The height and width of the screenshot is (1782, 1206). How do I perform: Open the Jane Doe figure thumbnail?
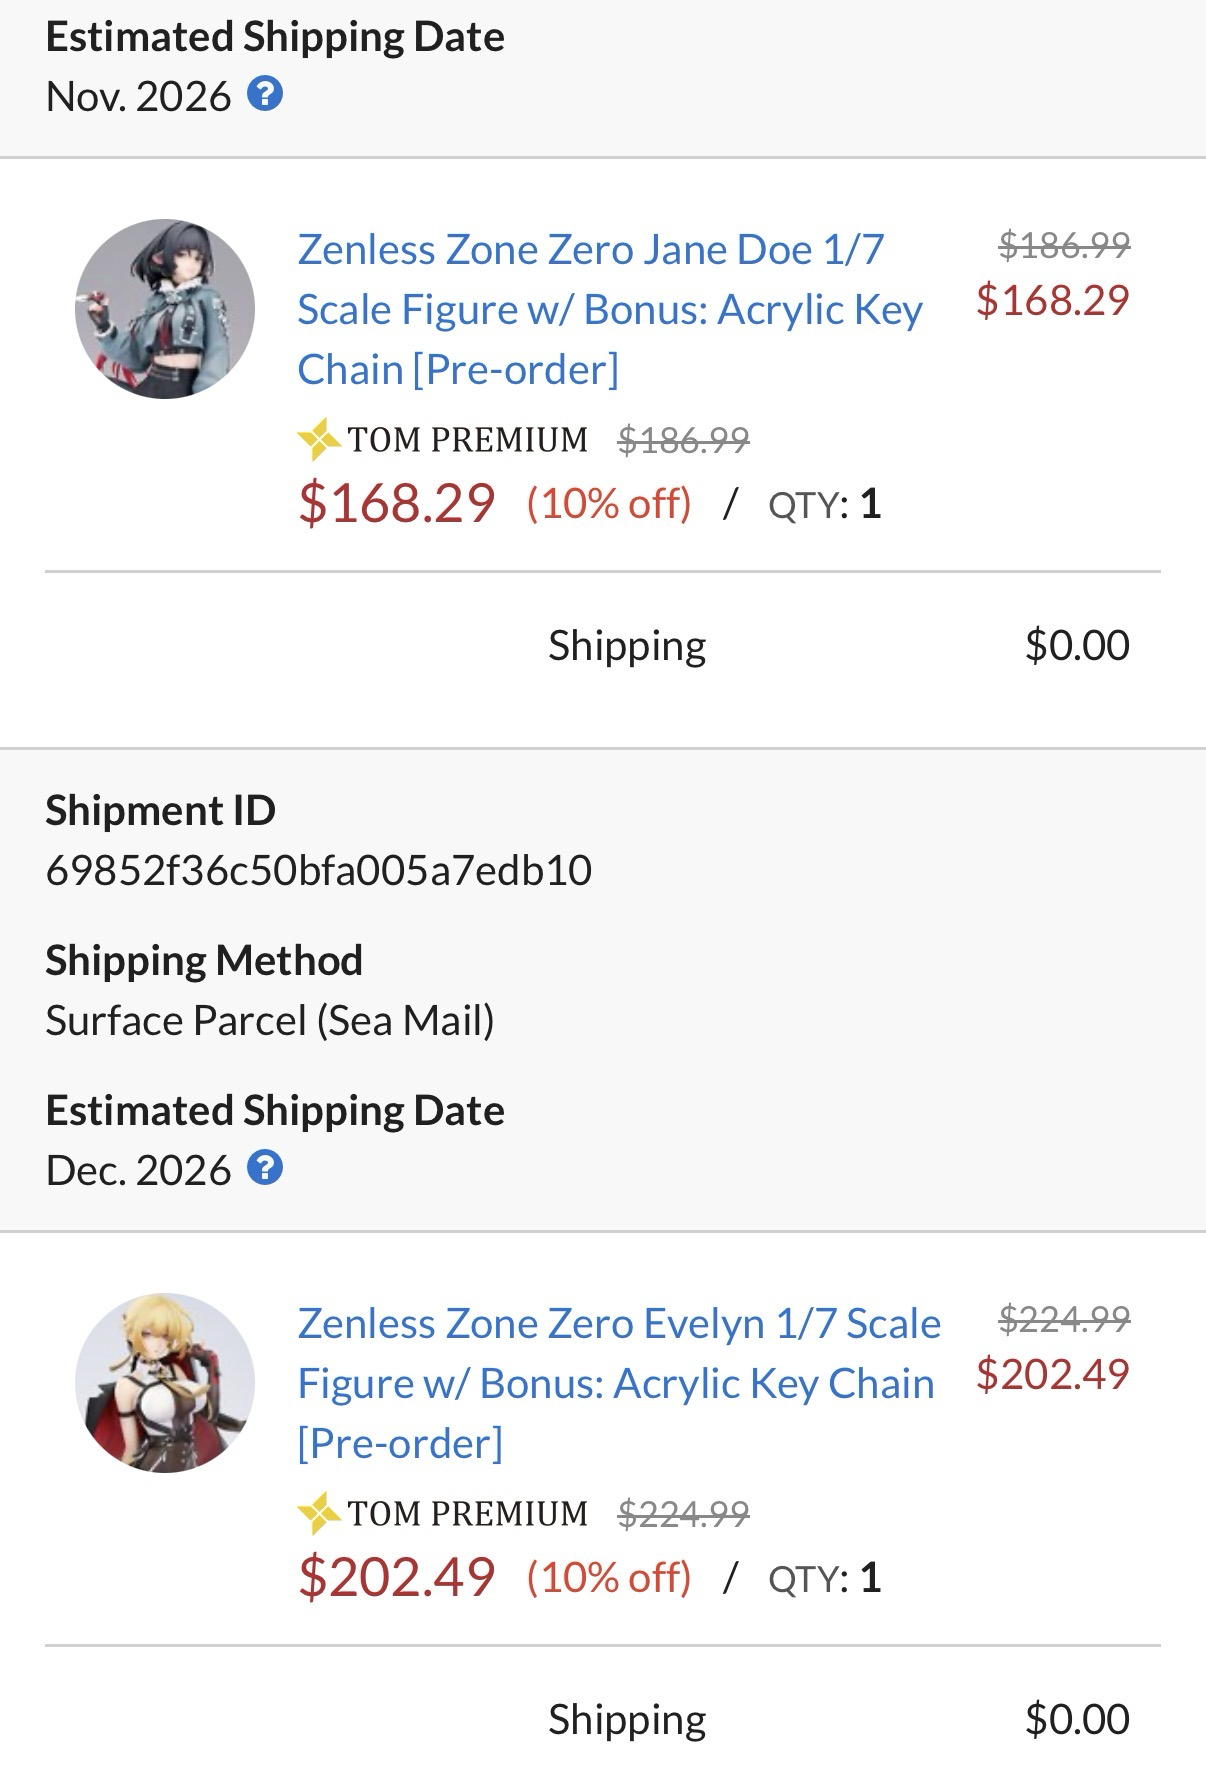point(165,309)
